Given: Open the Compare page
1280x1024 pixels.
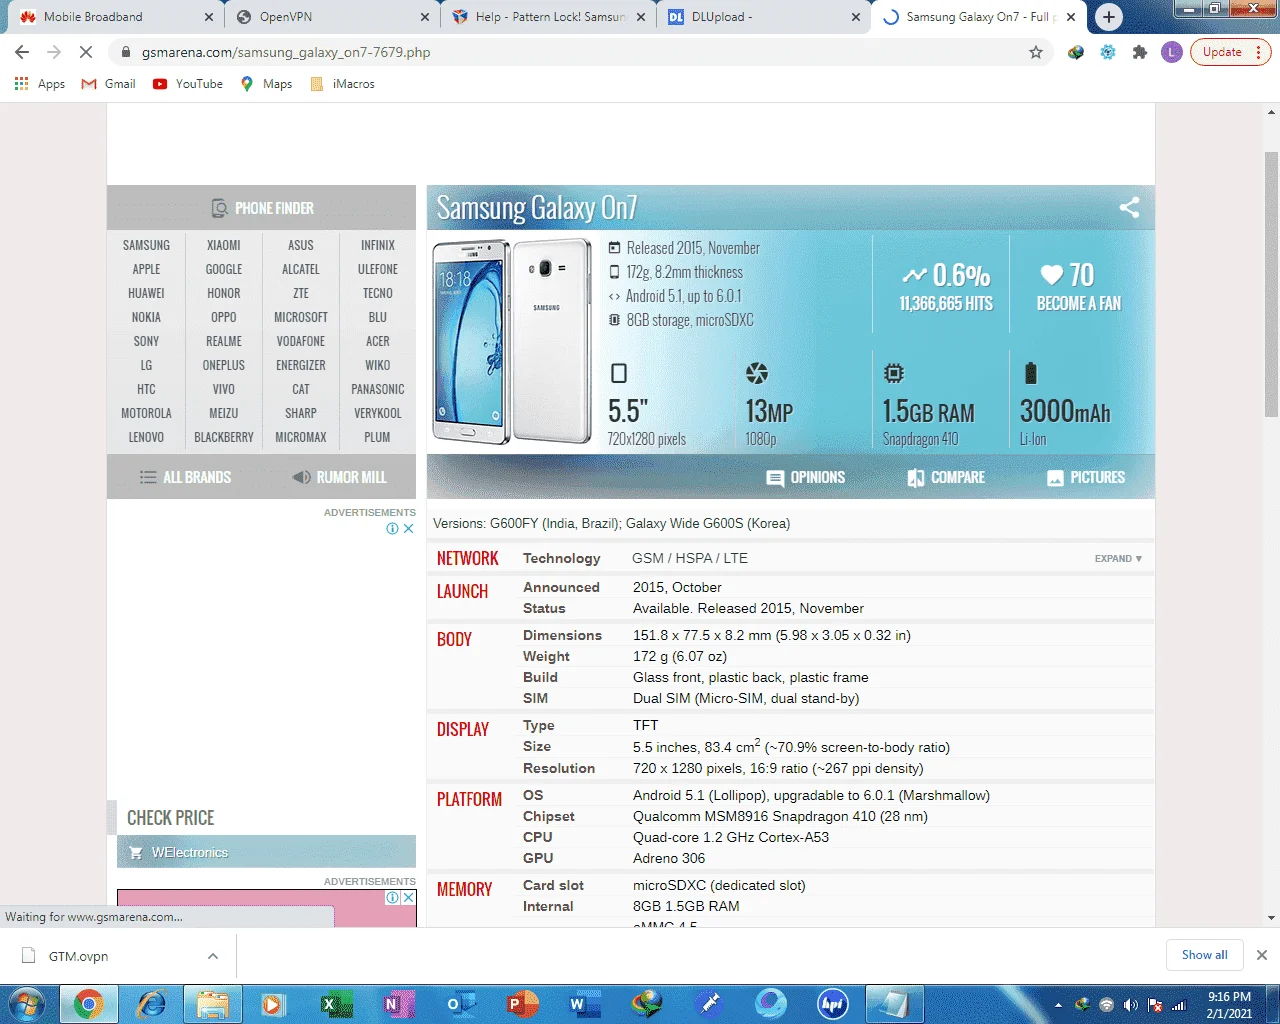Looking at the screenshot, I should 945,478.
